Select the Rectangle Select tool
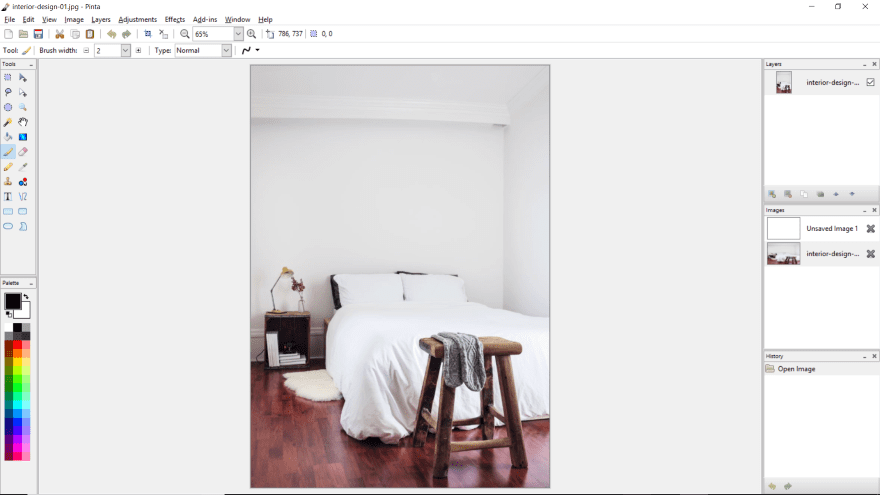 [x=8, y=77]
